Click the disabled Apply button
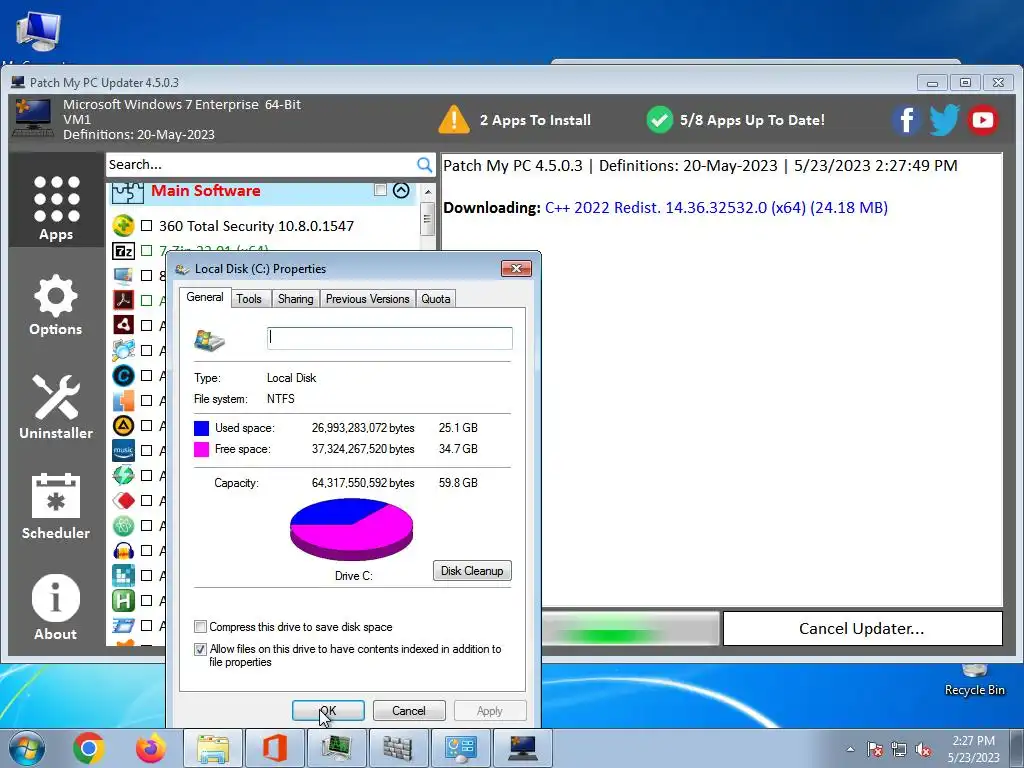The image size is (1024, 768). click(490, 711)
